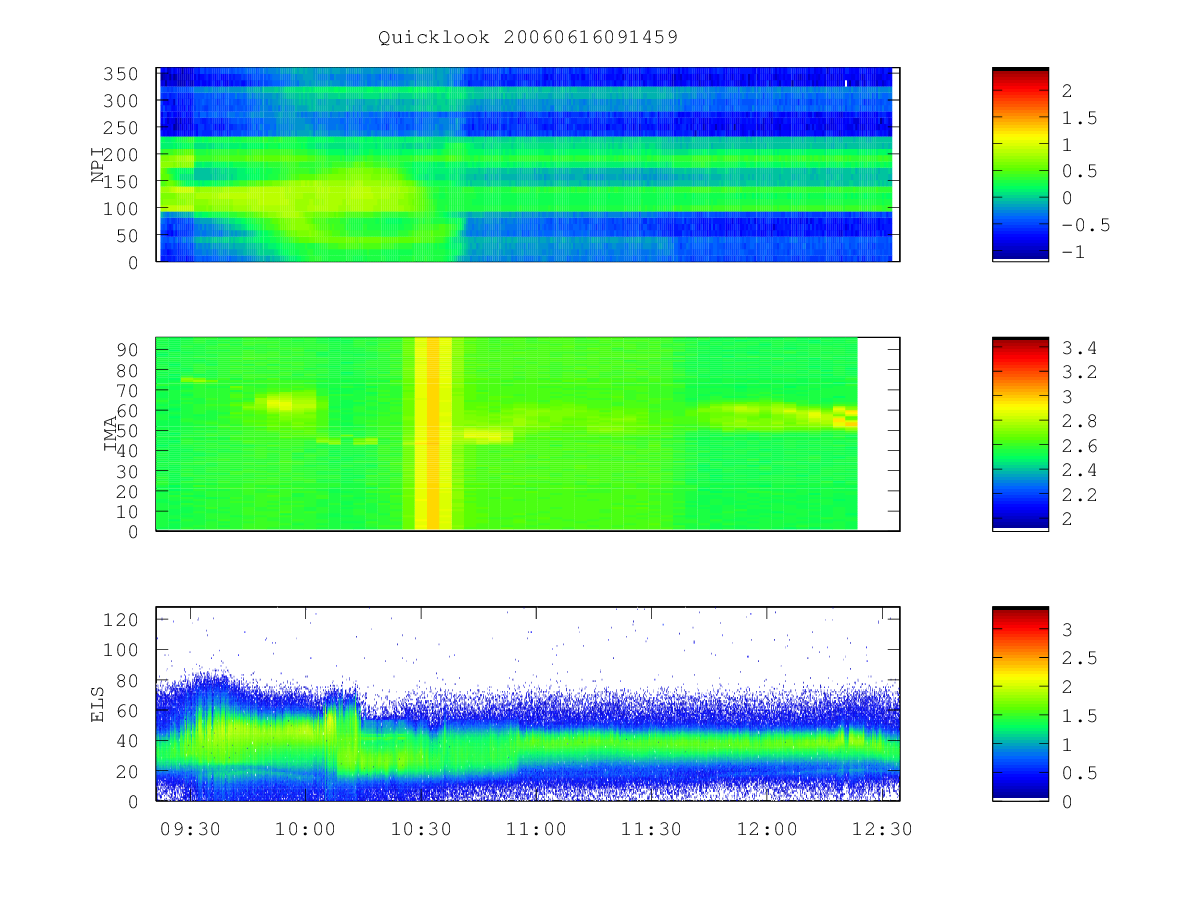
Task: Select the 12:30 time axis tick label
Action: pyautogui.click(x=883, y=829)
